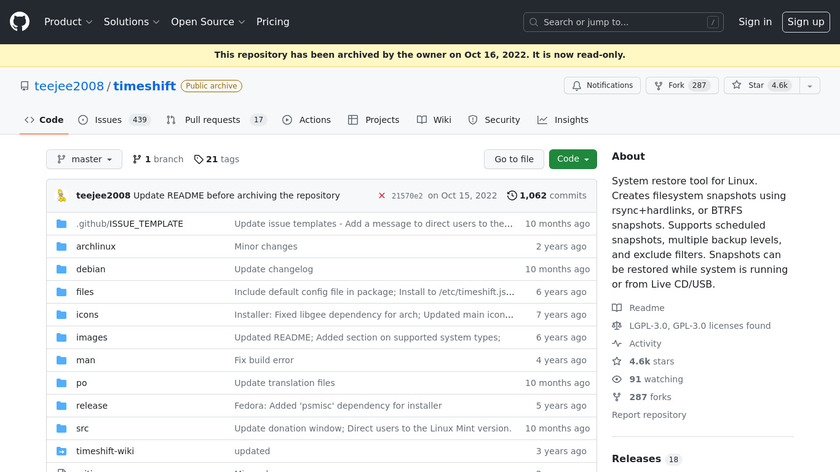840x472 pixels.
Task: Open the timeshift-wiki submodule
Action: pyautogui.click(x=105, y=451)
